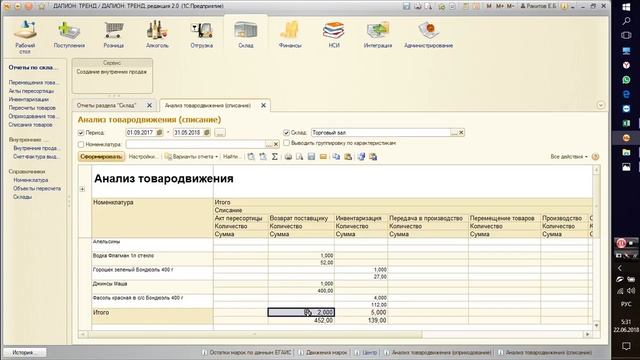Switch to Отчеты раздела "Склад" tab
This screenshot has height=360, width=640.
coord(107,105)
